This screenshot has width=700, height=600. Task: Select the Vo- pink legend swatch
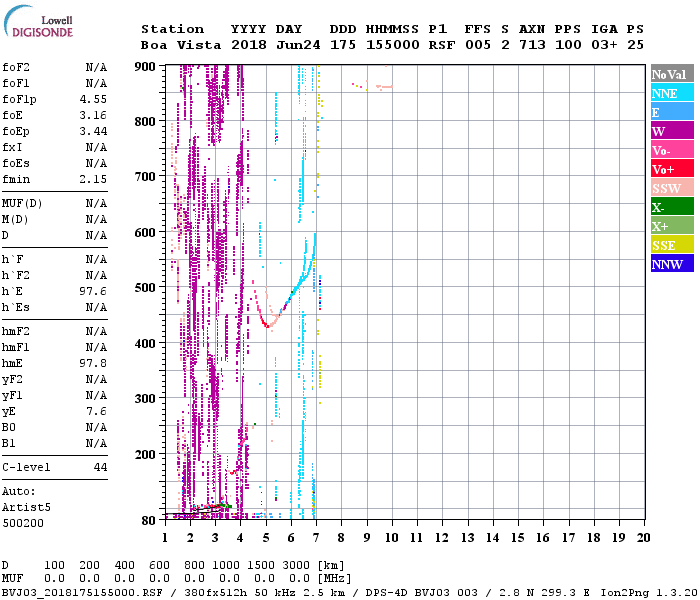pyautogui.click(x=672, y=150)
